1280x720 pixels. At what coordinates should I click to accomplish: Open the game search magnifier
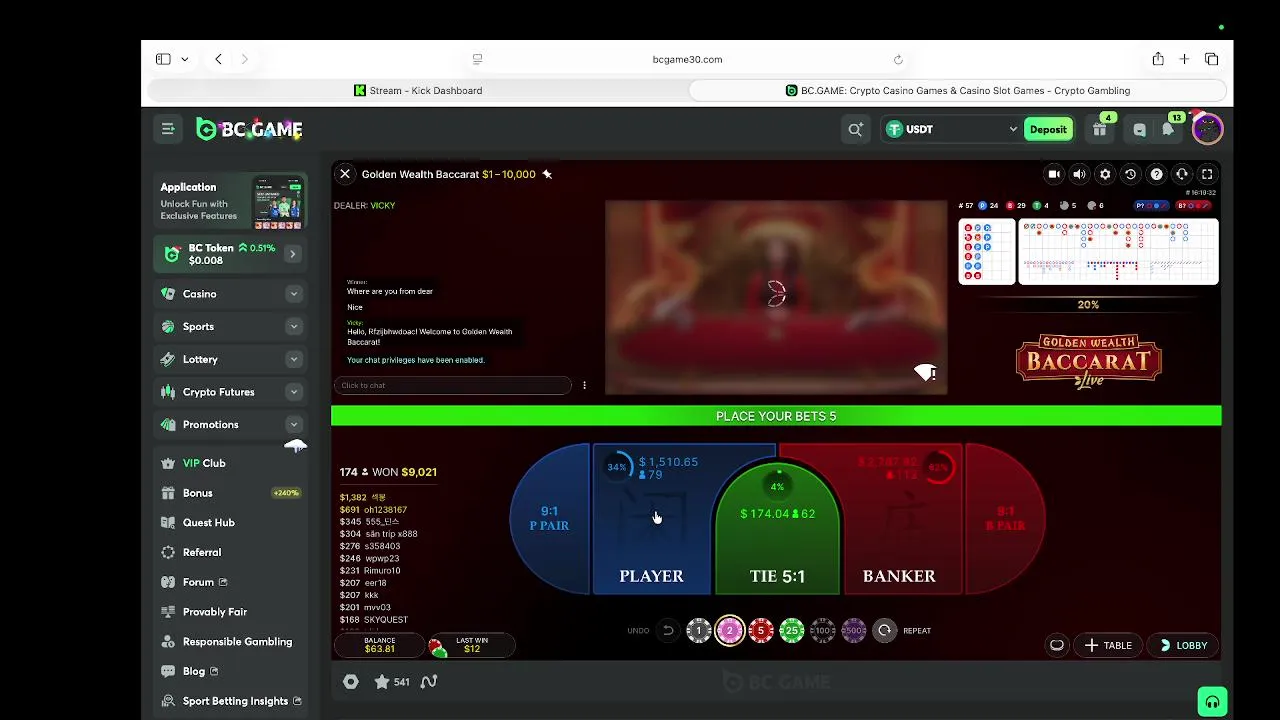pyautogui.click(x=855, y=129)
